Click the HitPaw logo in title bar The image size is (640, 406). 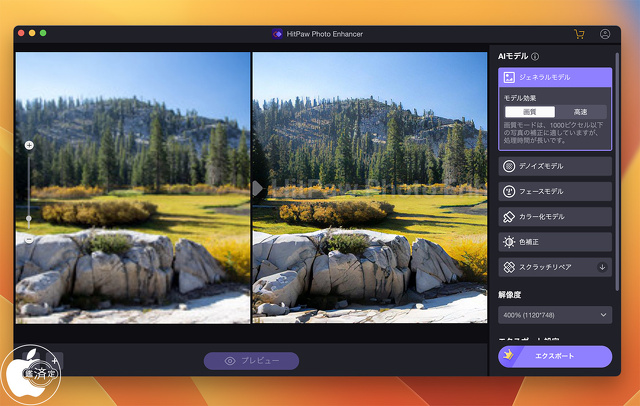[x=277, y=34]
